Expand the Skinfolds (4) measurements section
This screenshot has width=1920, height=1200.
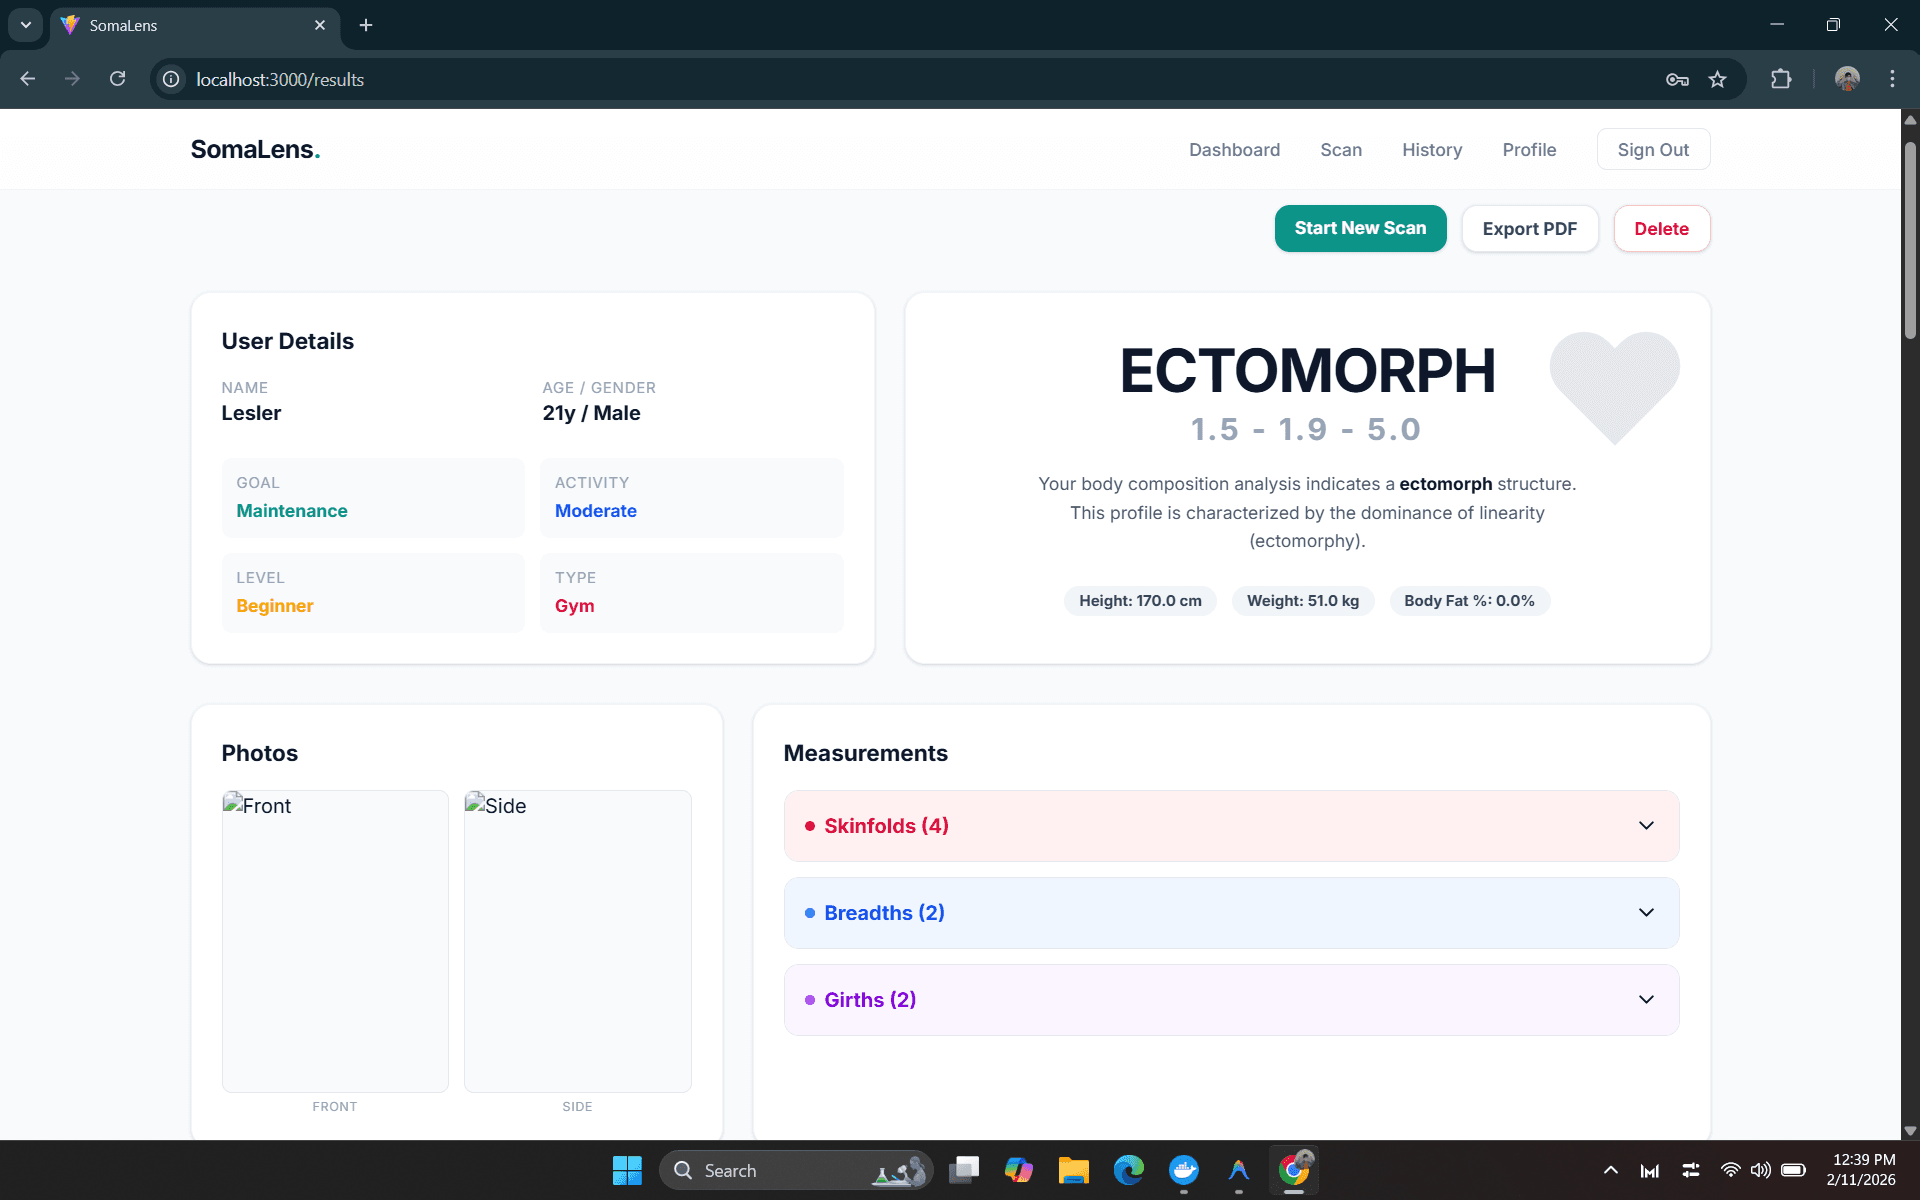tap(1231, 826)
